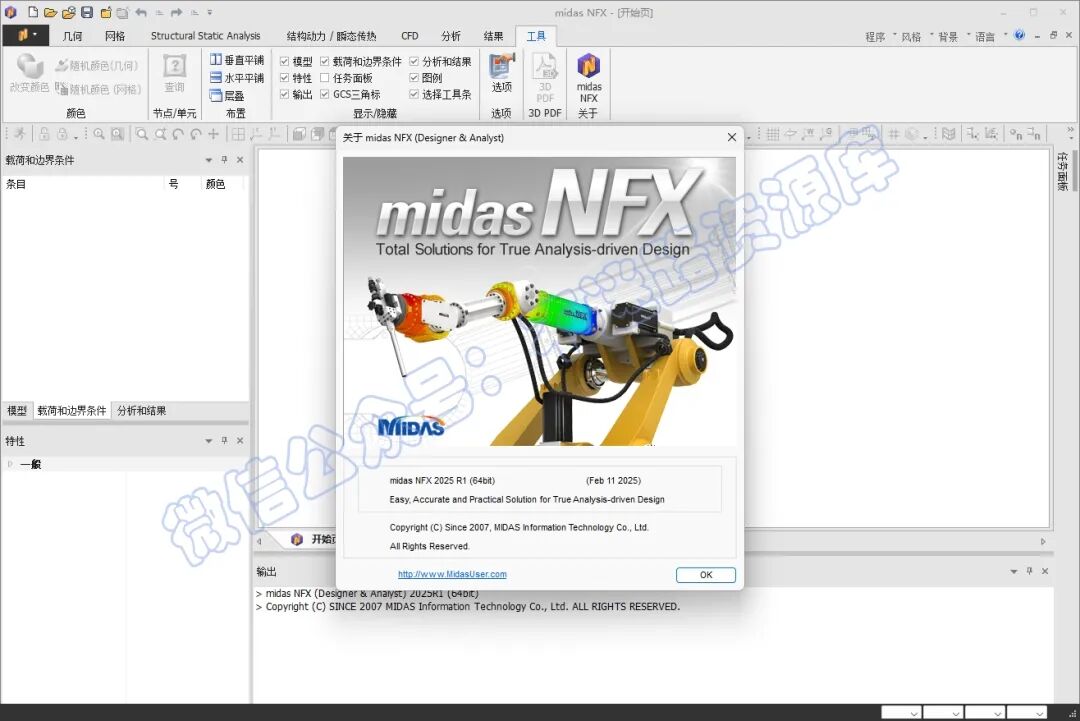
Task: Toggle the 选择工具条 checkbox
Action: [414, 94]
